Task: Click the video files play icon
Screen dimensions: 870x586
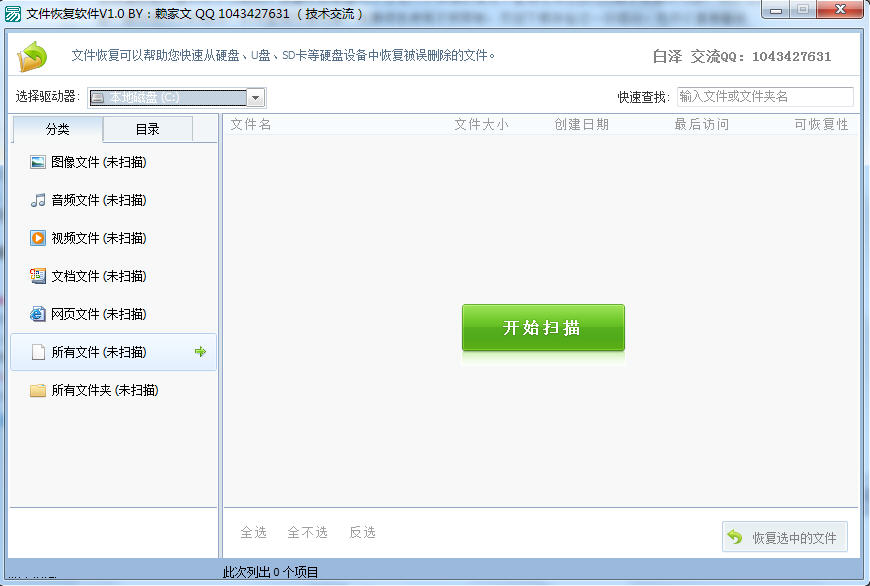Action: (38, 238)
